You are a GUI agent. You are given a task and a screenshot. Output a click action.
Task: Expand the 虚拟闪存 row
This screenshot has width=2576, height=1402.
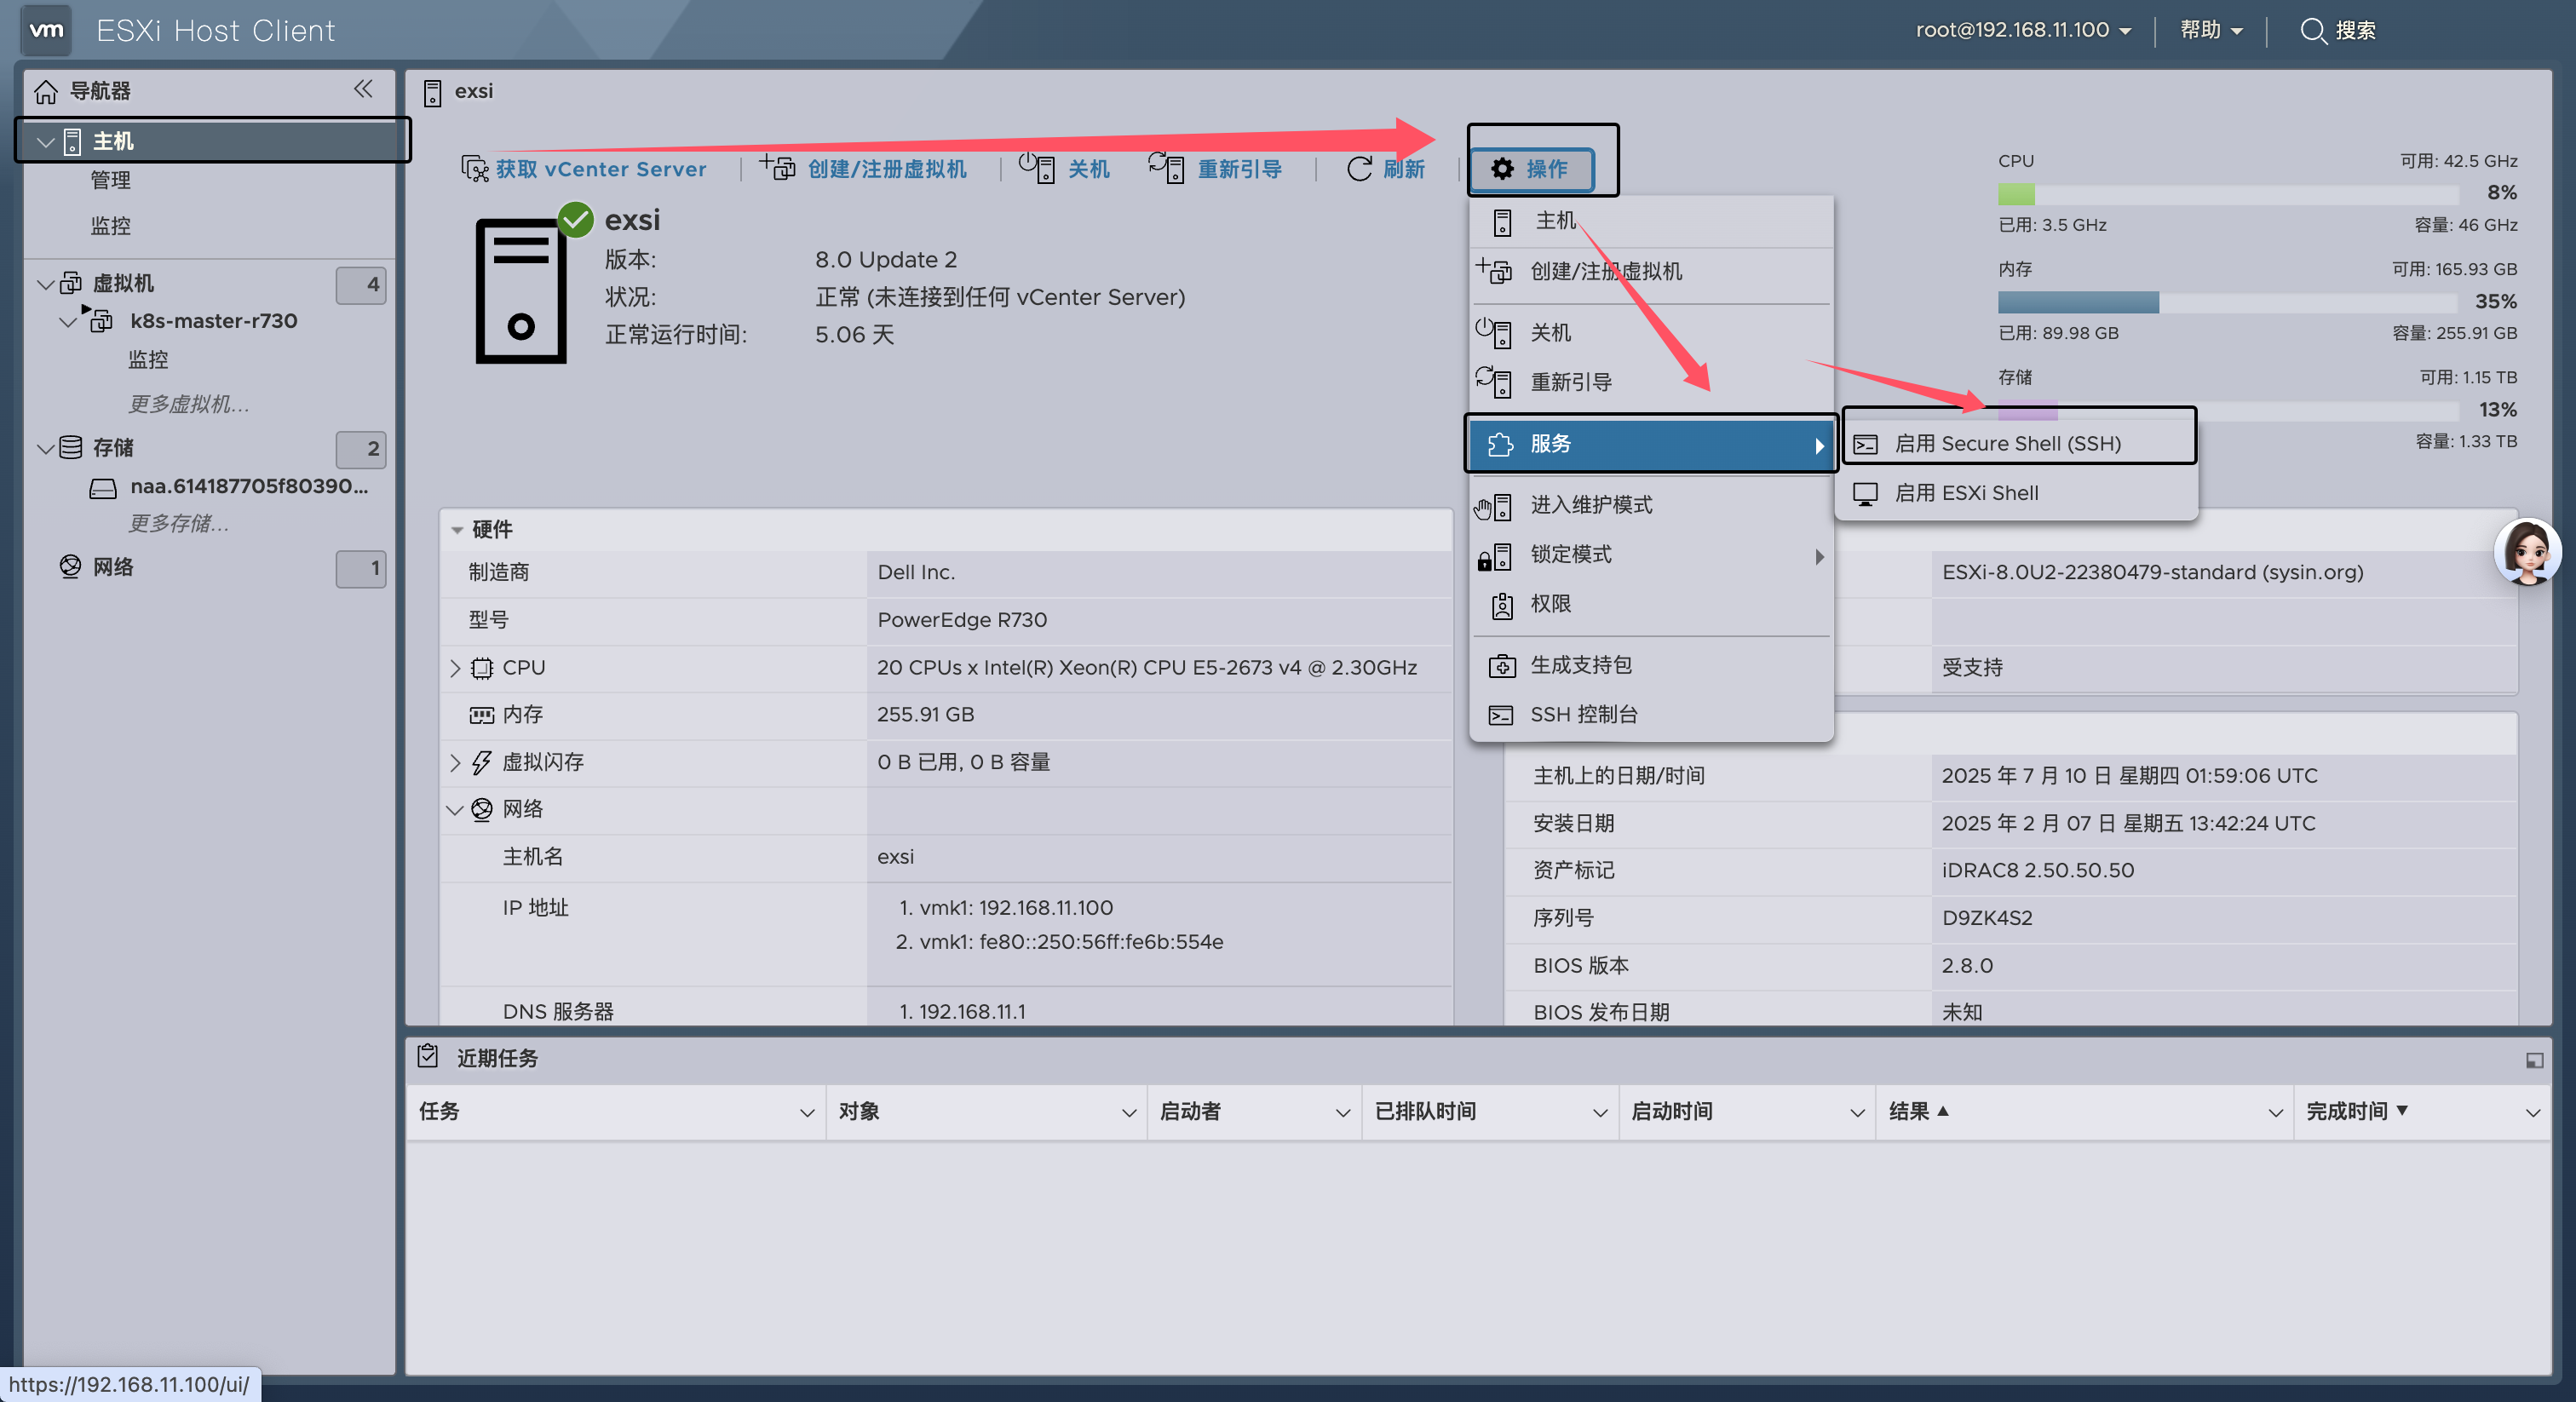pos(455,763)
